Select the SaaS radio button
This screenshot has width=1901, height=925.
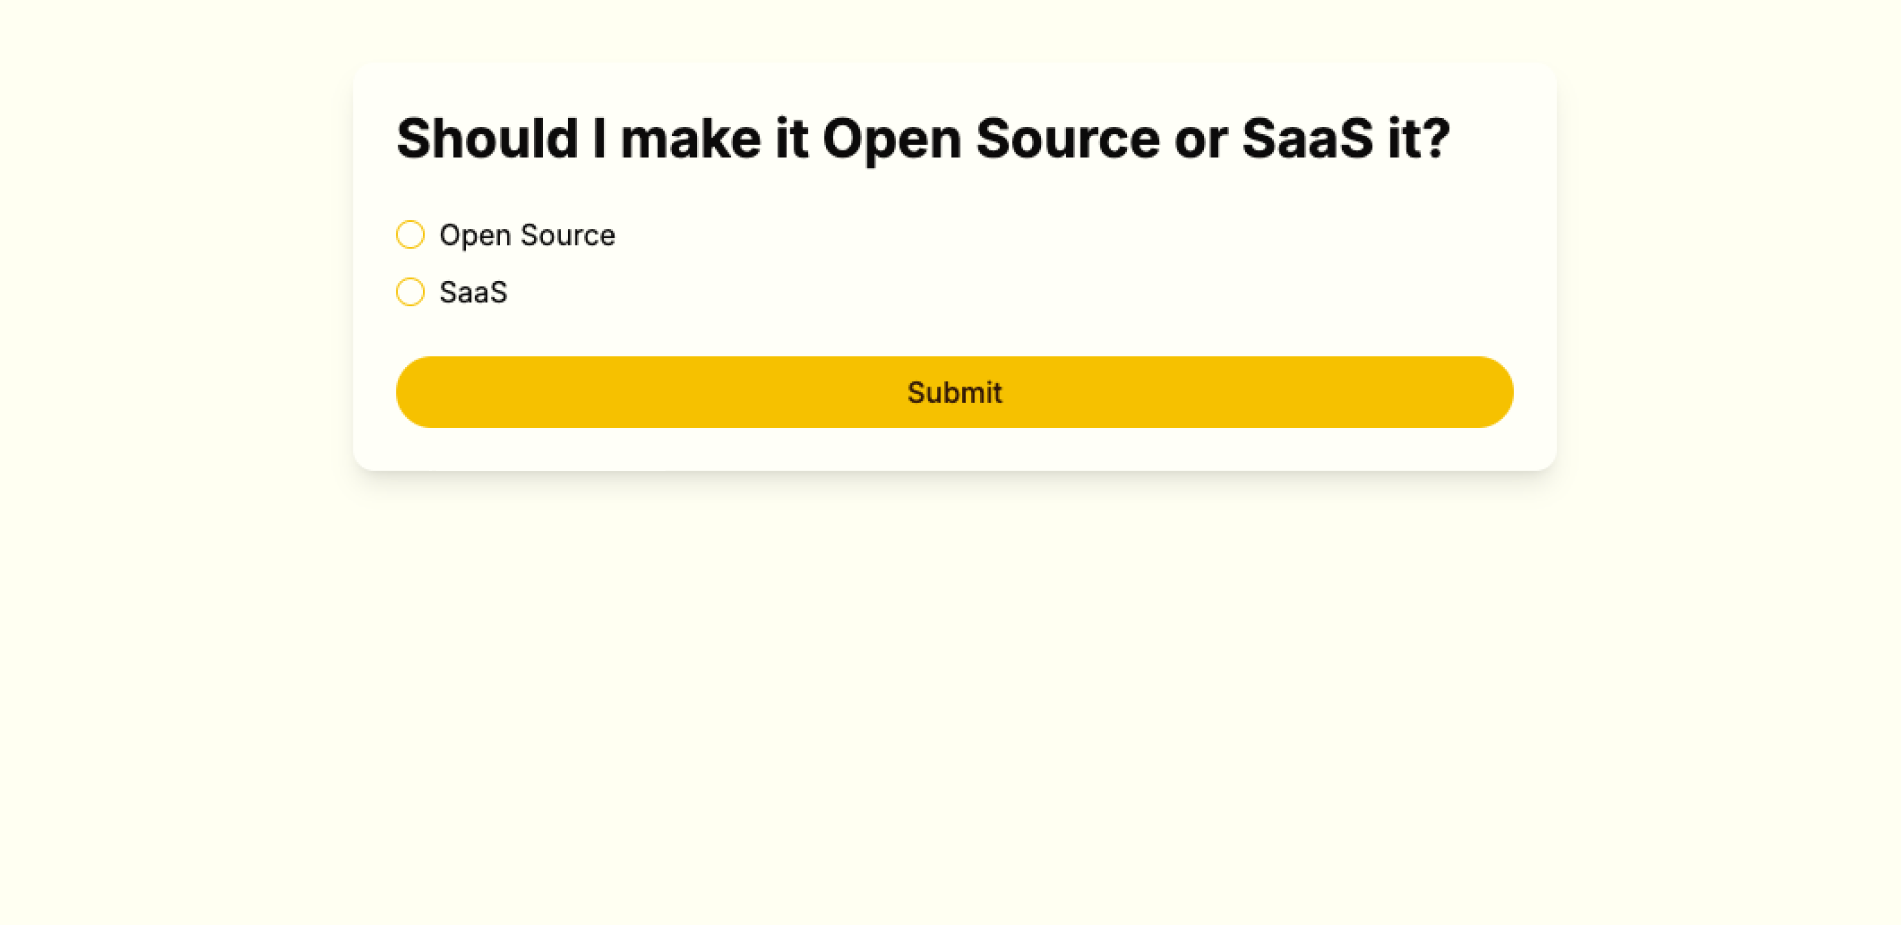(410, 292)
